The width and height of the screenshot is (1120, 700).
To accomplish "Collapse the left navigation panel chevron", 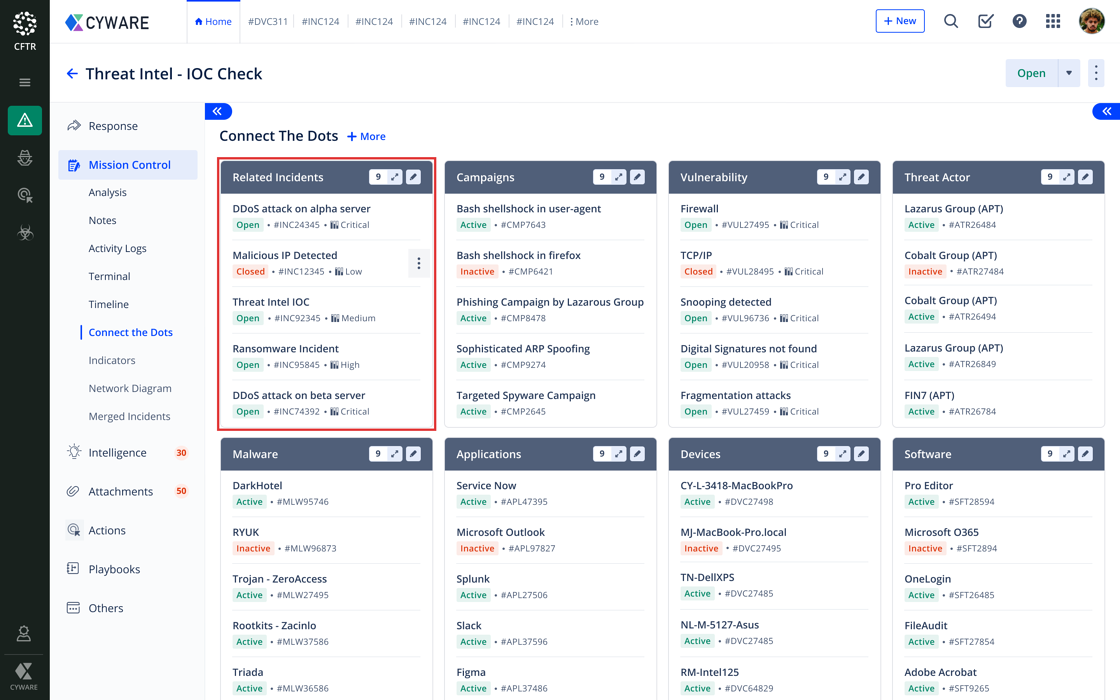I will pyautogui.click(x=218, y=111).
